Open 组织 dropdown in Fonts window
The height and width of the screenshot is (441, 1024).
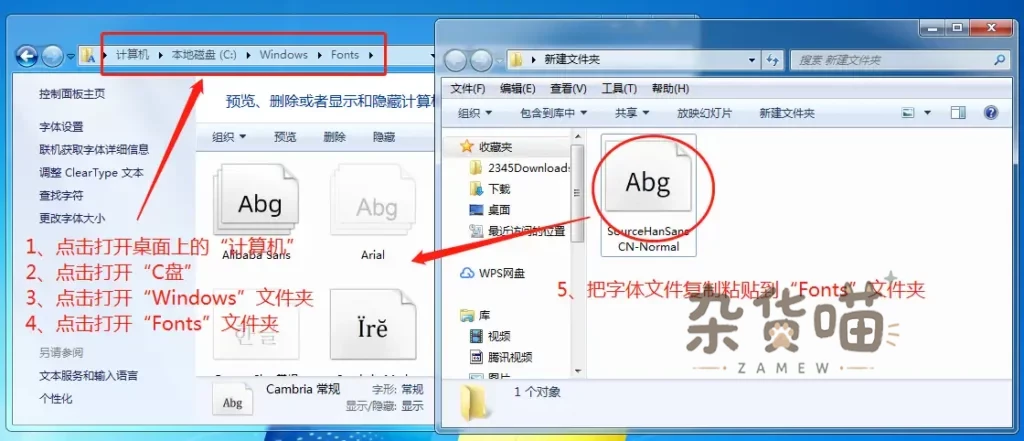[x=229, y=137]
